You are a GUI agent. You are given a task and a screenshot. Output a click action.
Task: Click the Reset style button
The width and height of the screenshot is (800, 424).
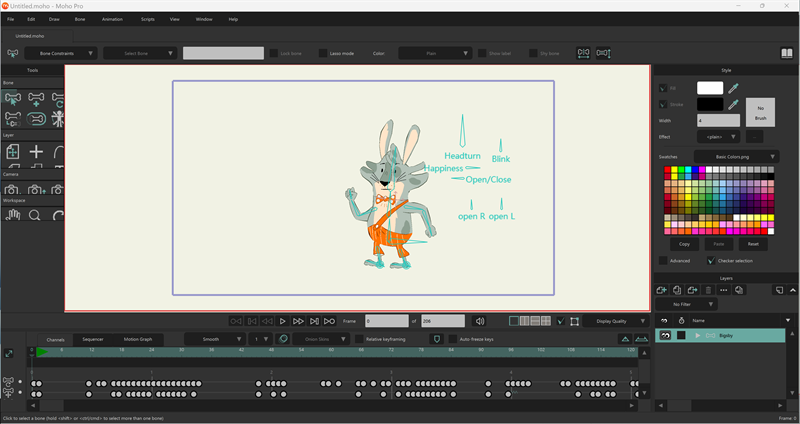click(753, 244)
